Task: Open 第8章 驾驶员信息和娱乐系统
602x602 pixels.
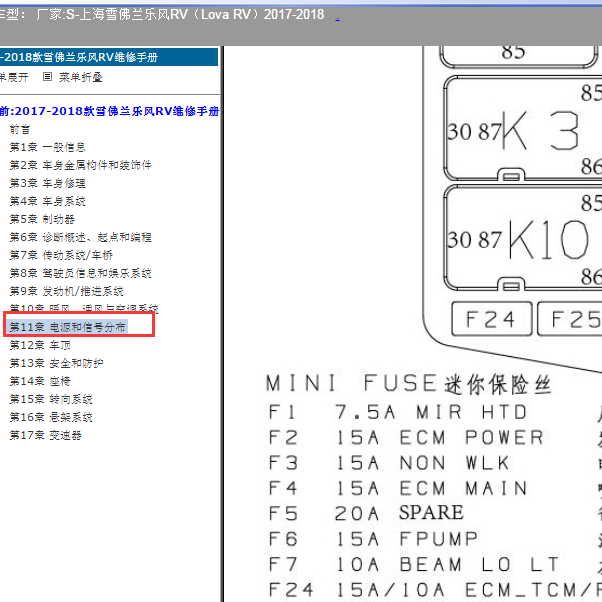Action: point(80,273)
